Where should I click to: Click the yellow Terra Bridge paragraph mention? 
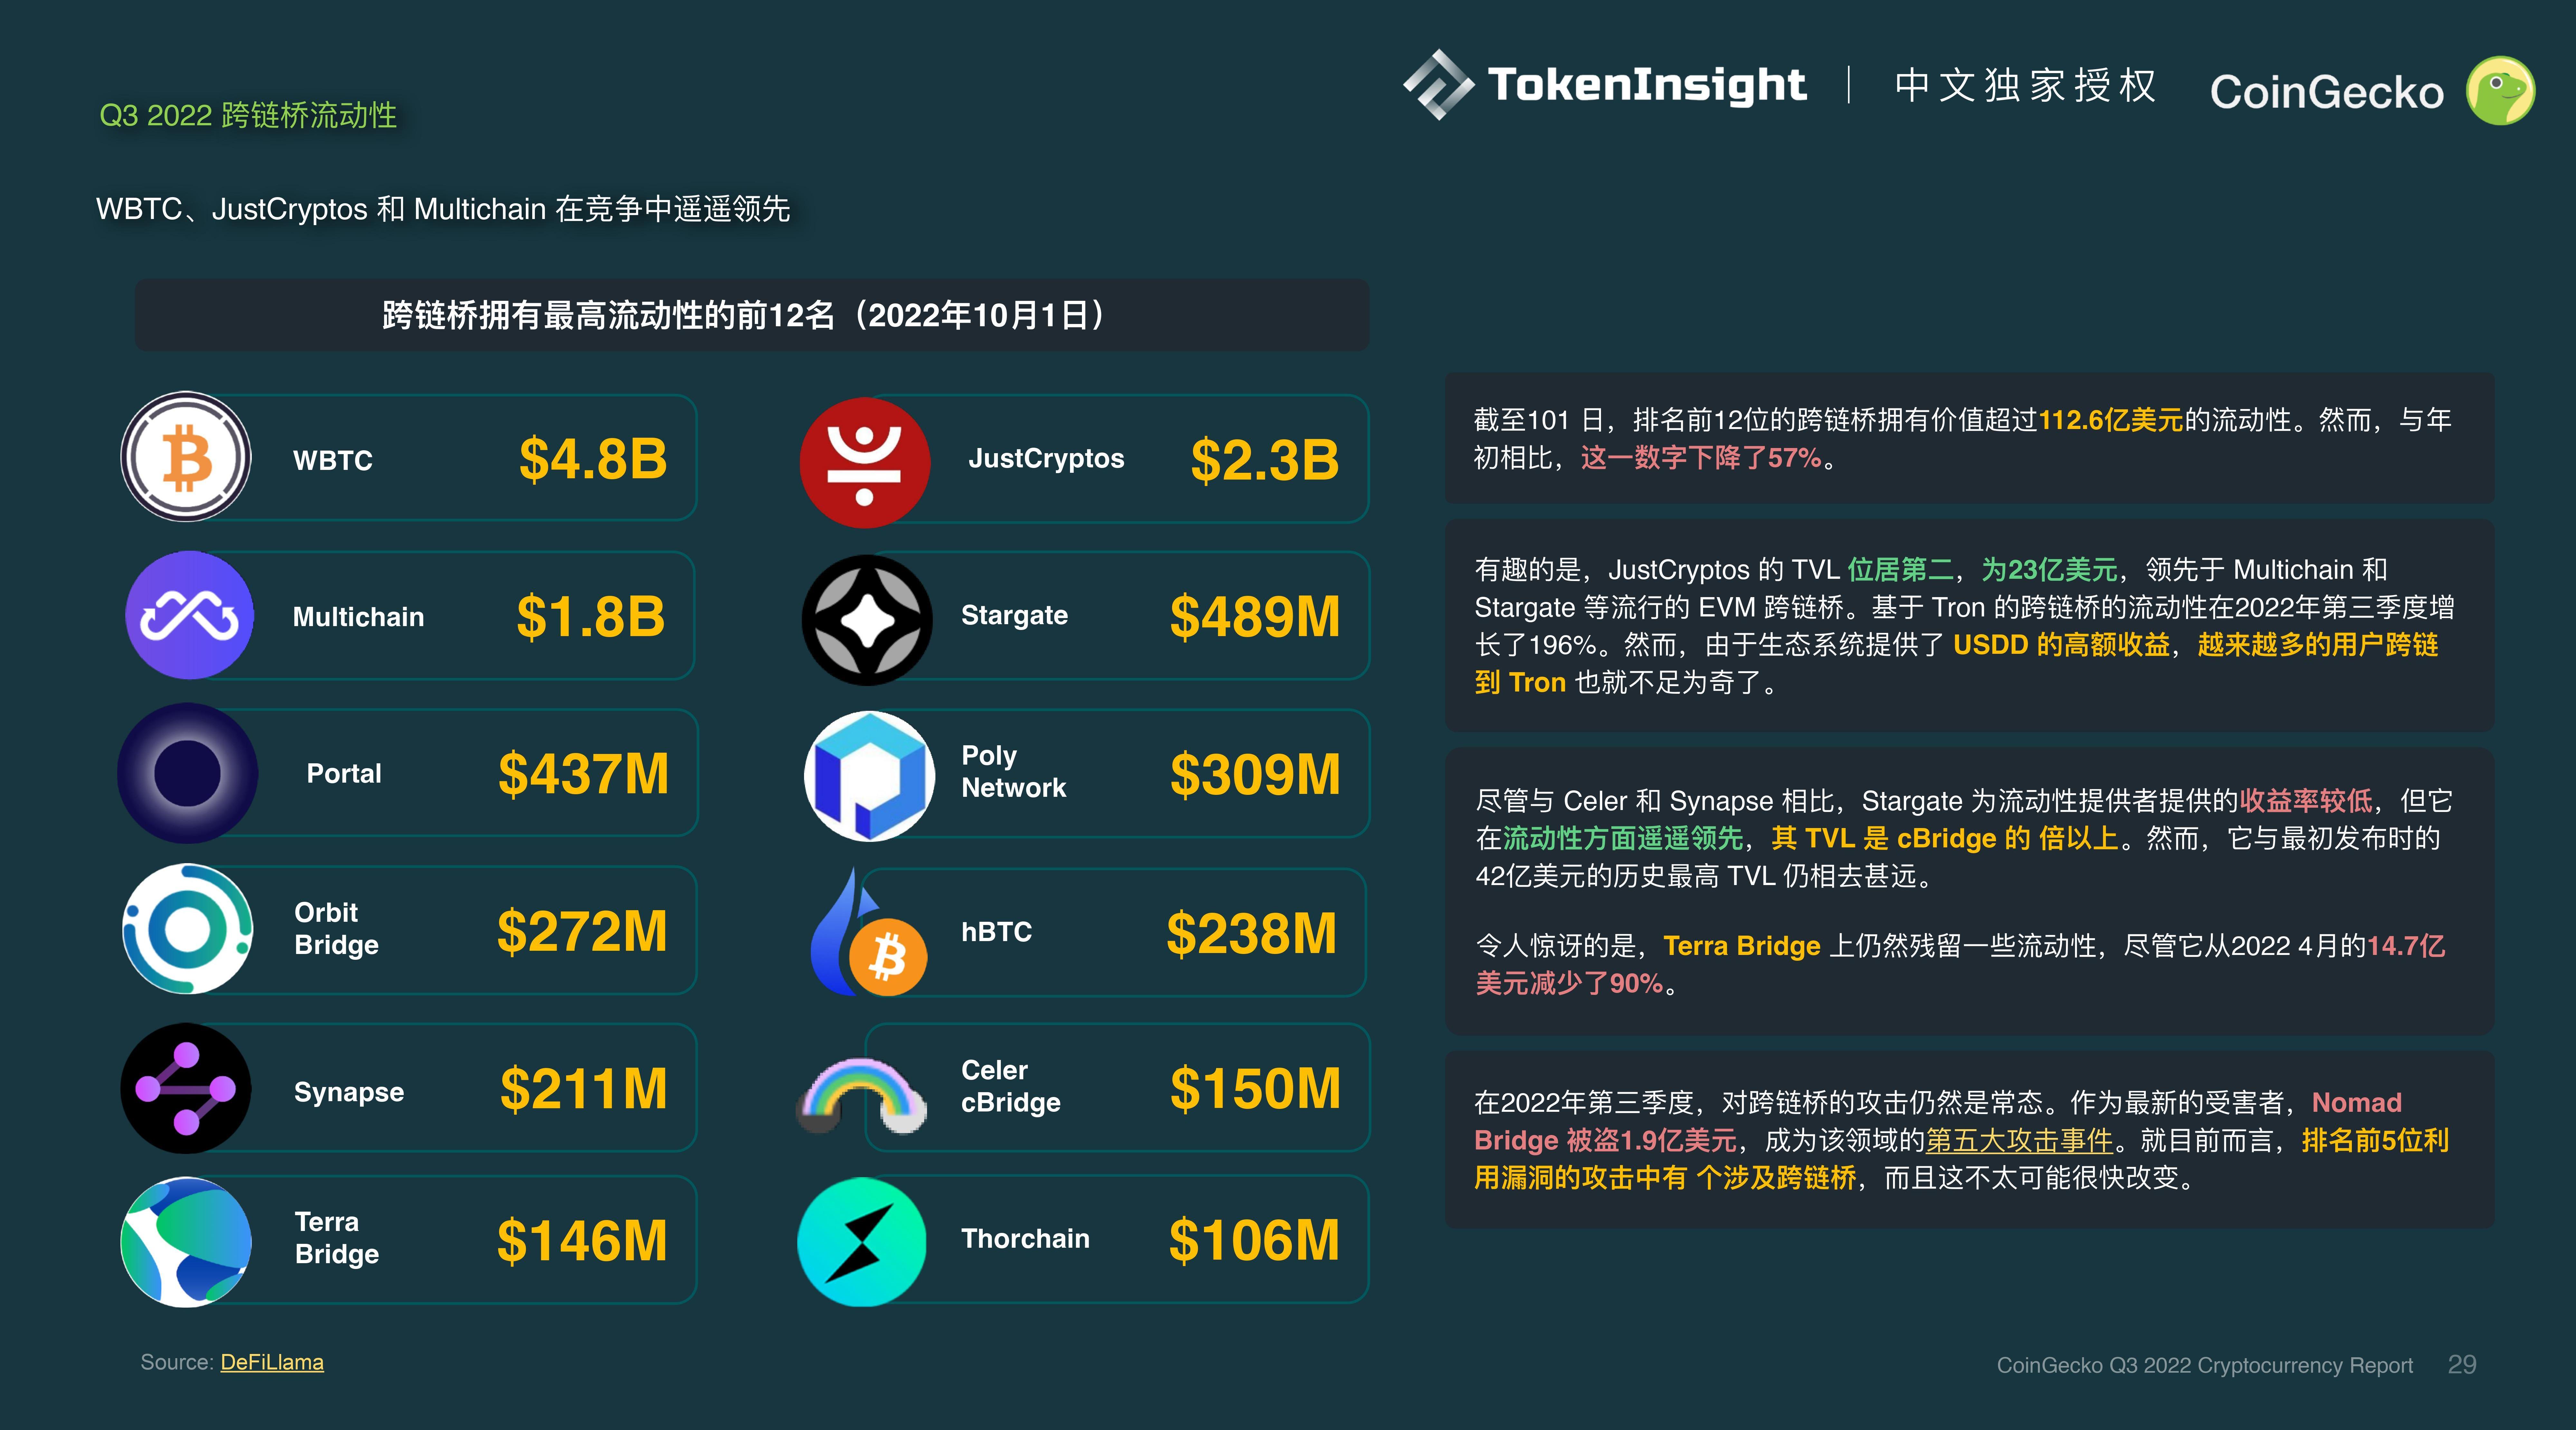point(1742,946)
